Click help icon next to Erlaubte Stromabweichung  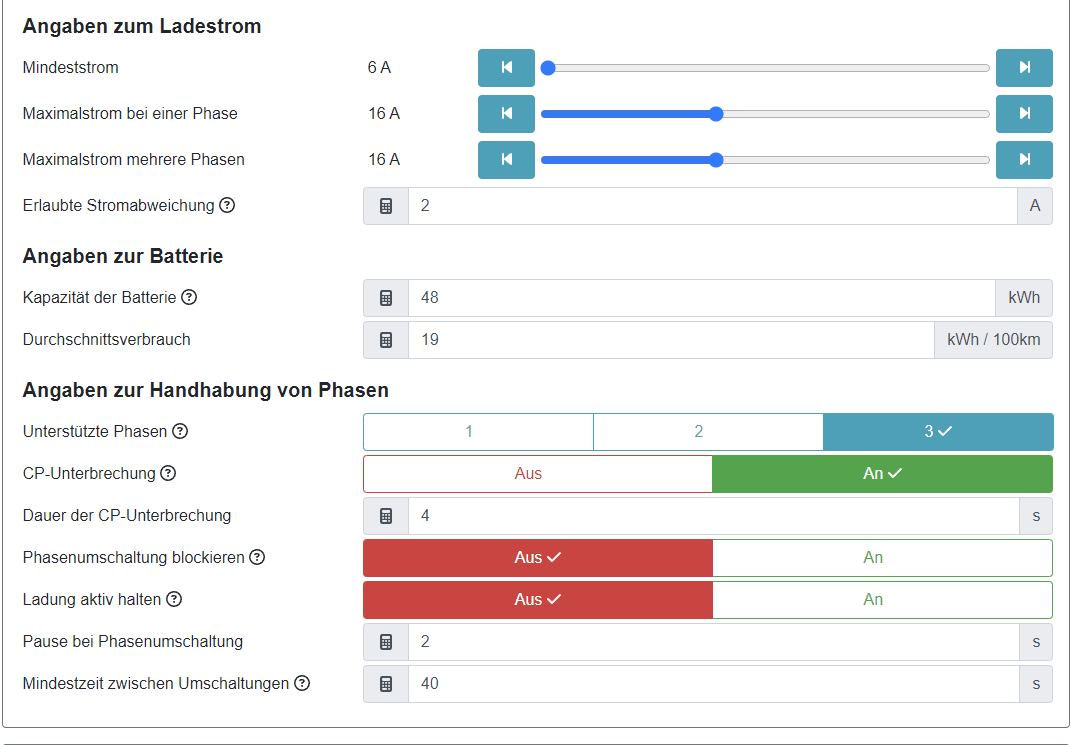(x=227, y=205)
